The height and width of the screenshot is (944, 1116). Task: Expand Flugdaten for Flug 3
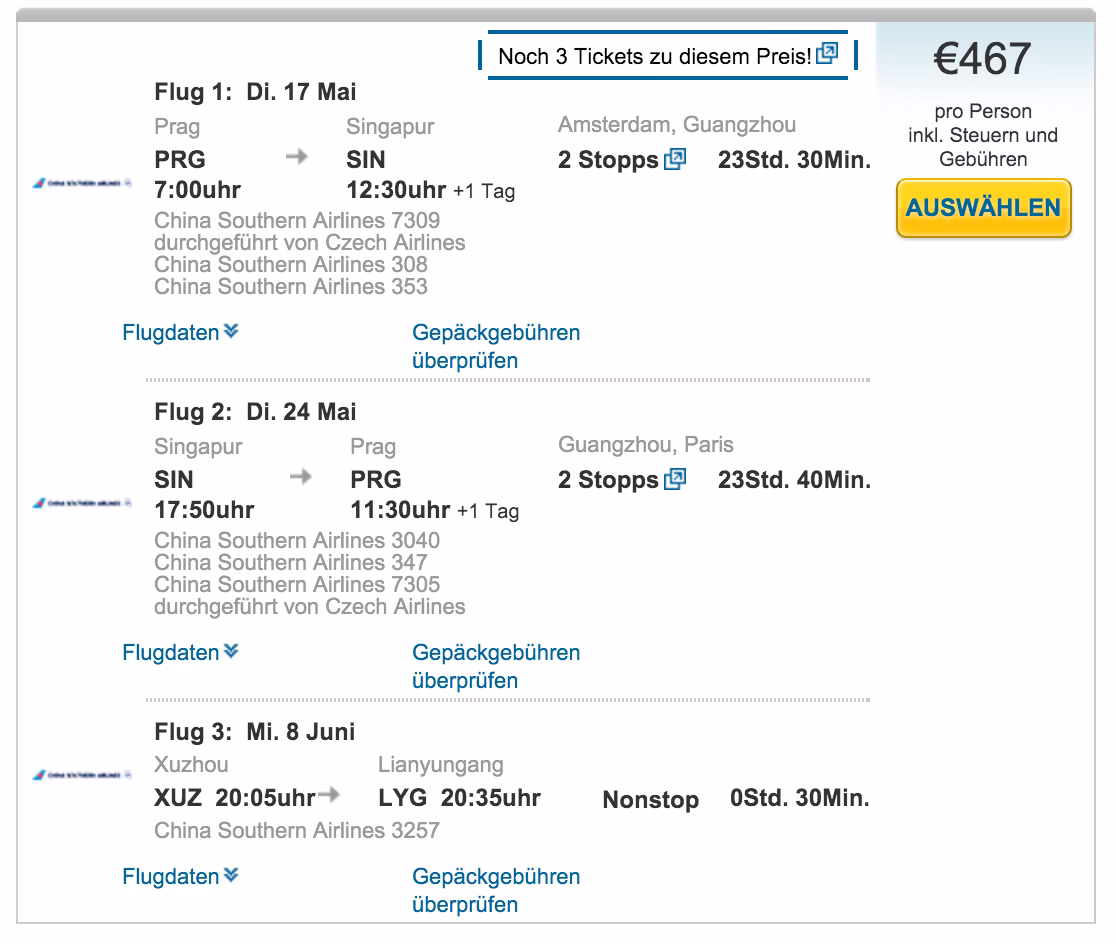click(x=180, y=877)
